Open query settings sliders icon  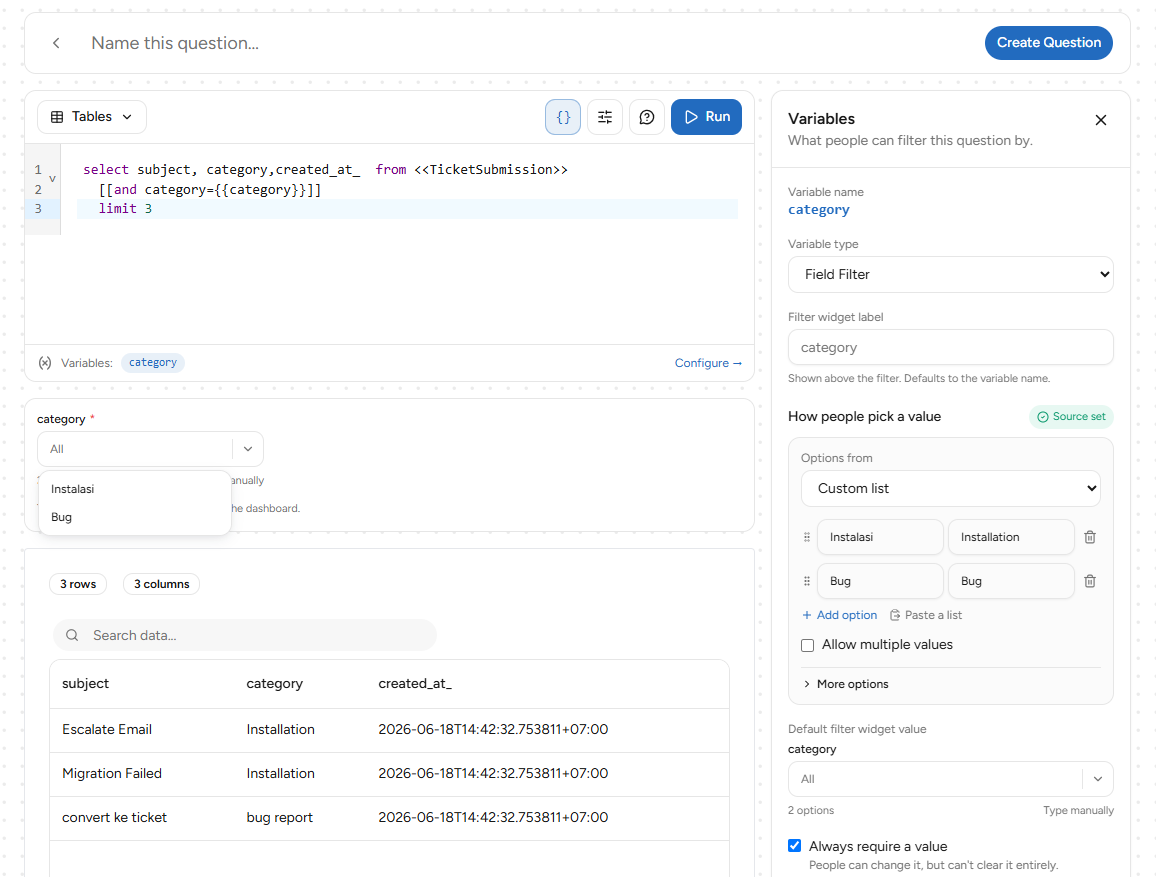[605, 117]
